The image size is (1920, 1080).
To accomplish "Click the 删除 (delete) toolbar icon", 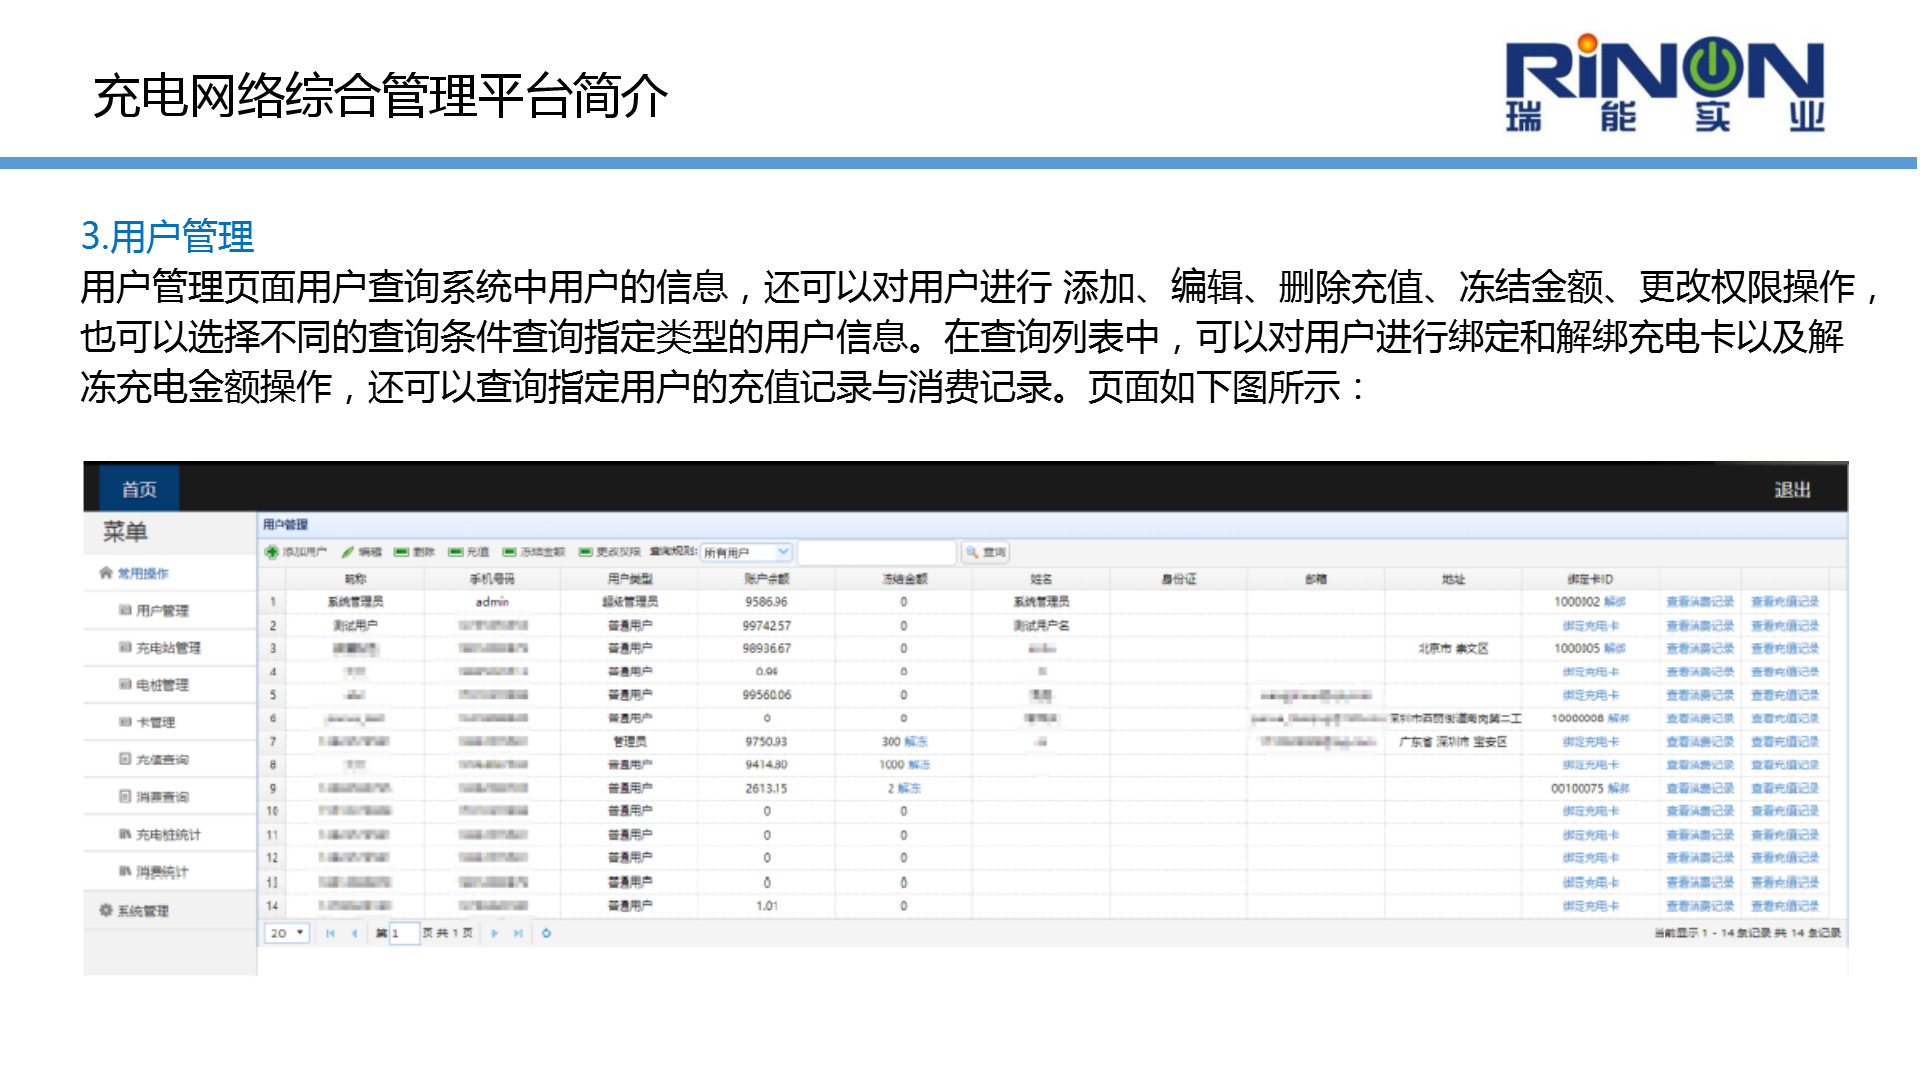I will point(401,552).
